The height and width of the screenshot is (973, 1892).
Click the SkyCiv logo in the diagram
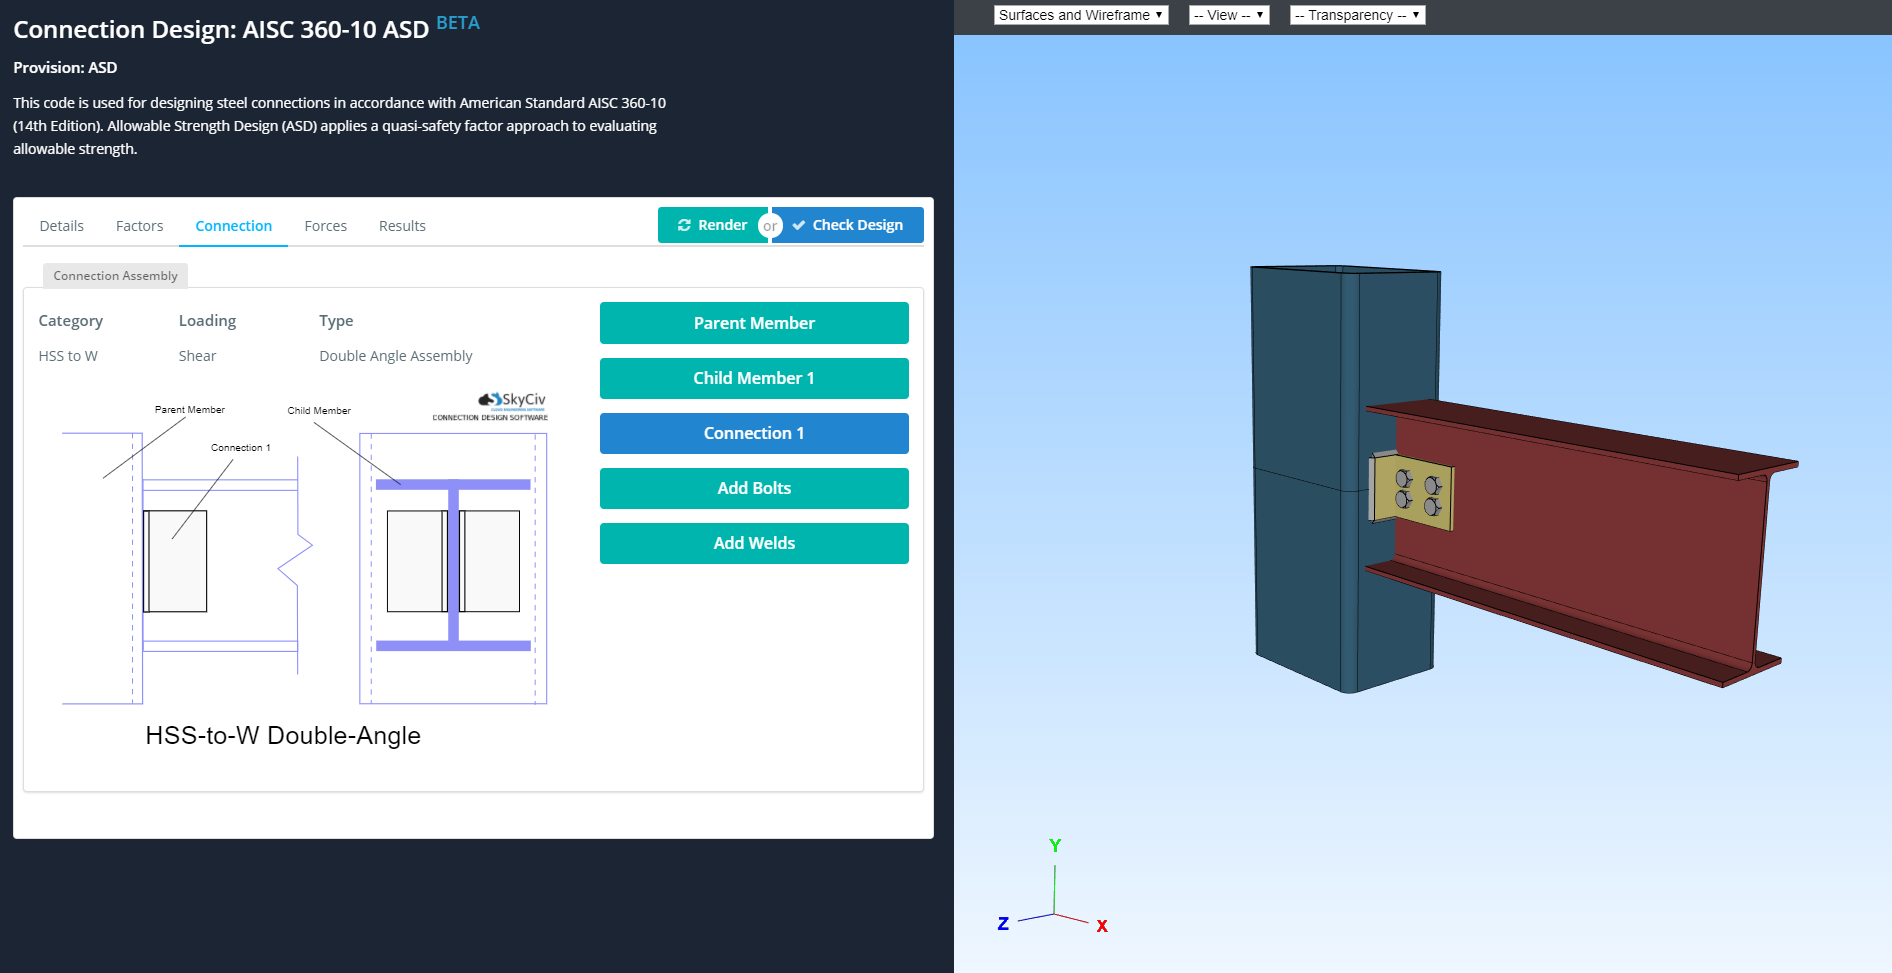click(512, 400)
